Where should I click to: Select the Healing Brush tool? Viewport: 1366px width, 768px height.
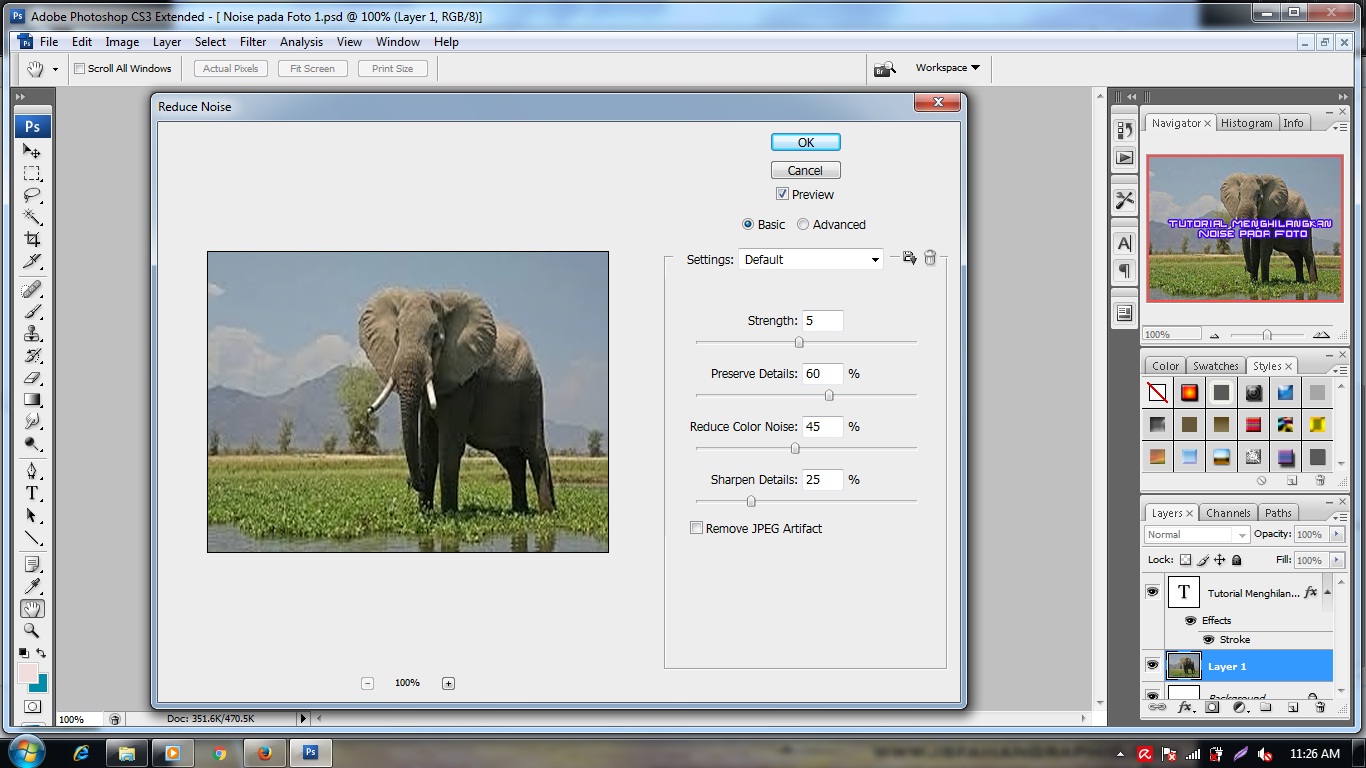(x=32, y=290)
